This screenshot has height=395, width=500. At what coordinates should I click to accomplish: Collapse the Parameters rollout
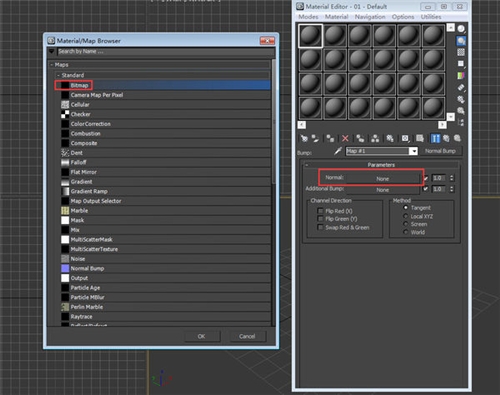pyautogui.click(x=306, y=165)
